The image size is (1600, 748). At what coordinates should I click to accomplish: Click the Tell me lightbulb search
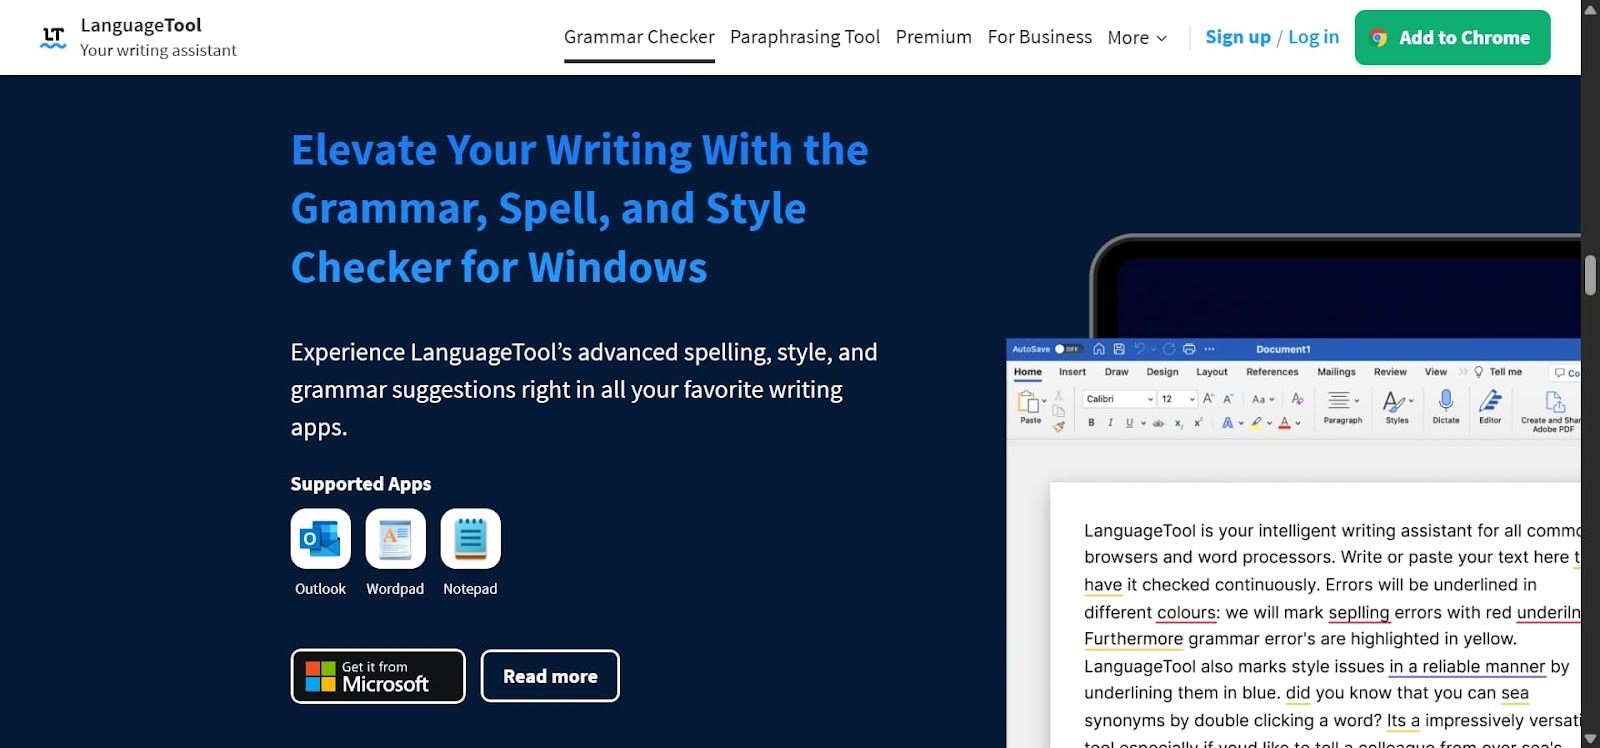1498,372
